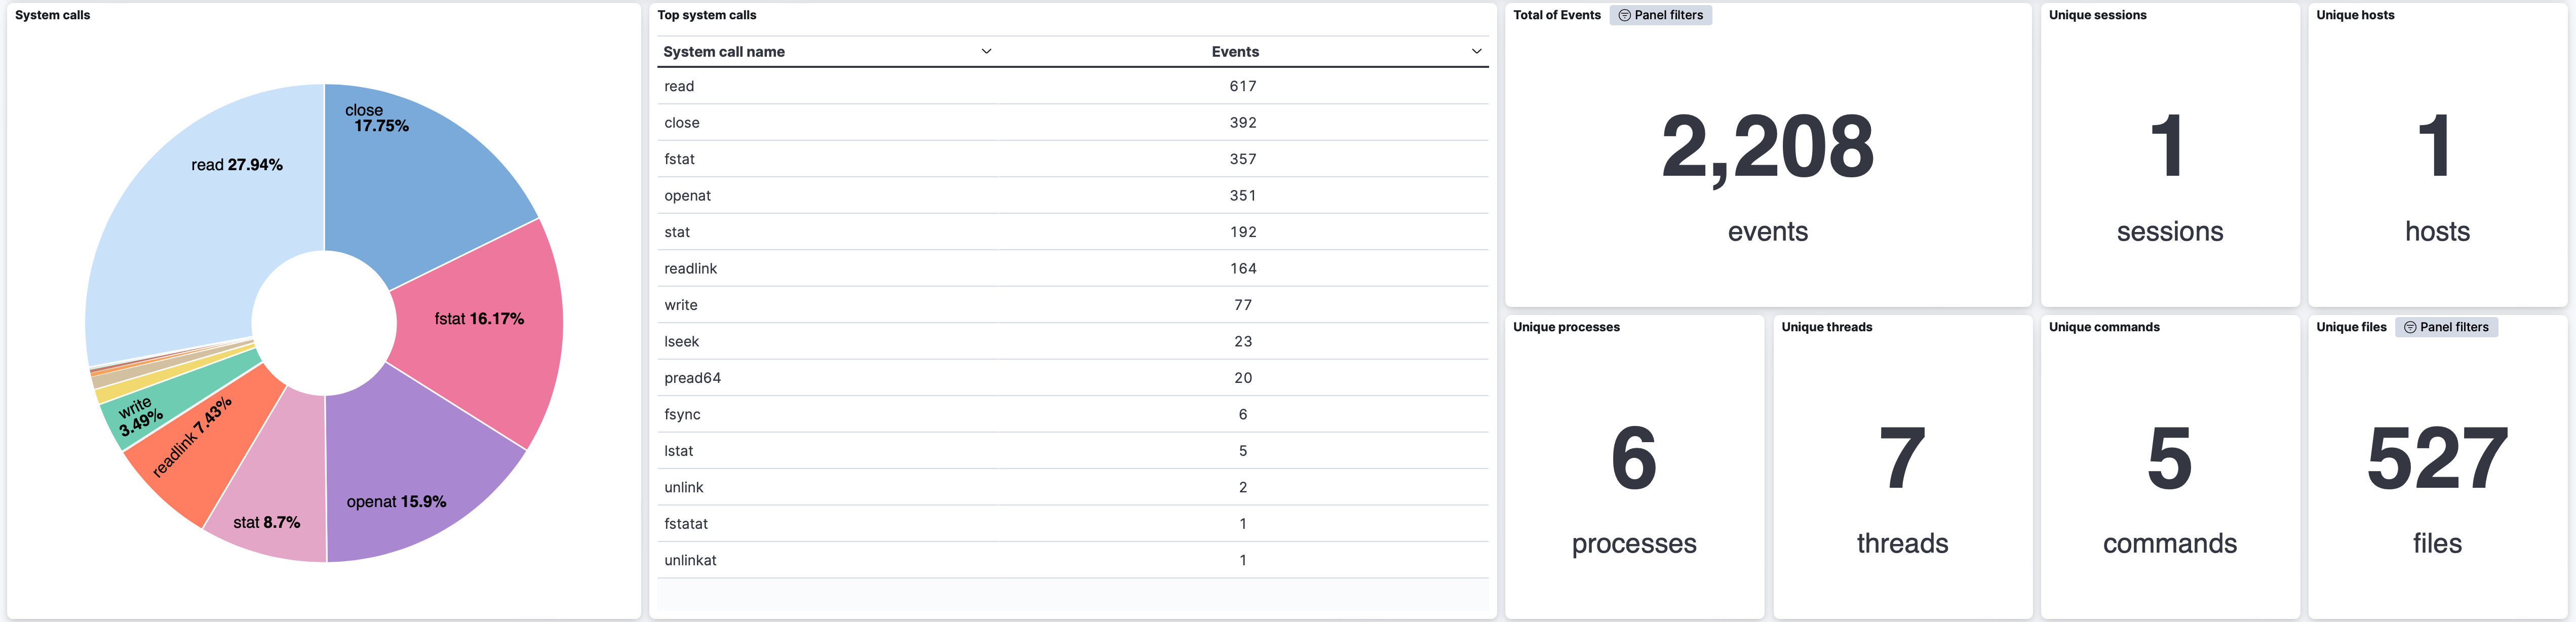Image resolution: width=2576 pixels, height=622 pixels.
Task: Click the 7 threads metric value
Action: pos(1902,459)
